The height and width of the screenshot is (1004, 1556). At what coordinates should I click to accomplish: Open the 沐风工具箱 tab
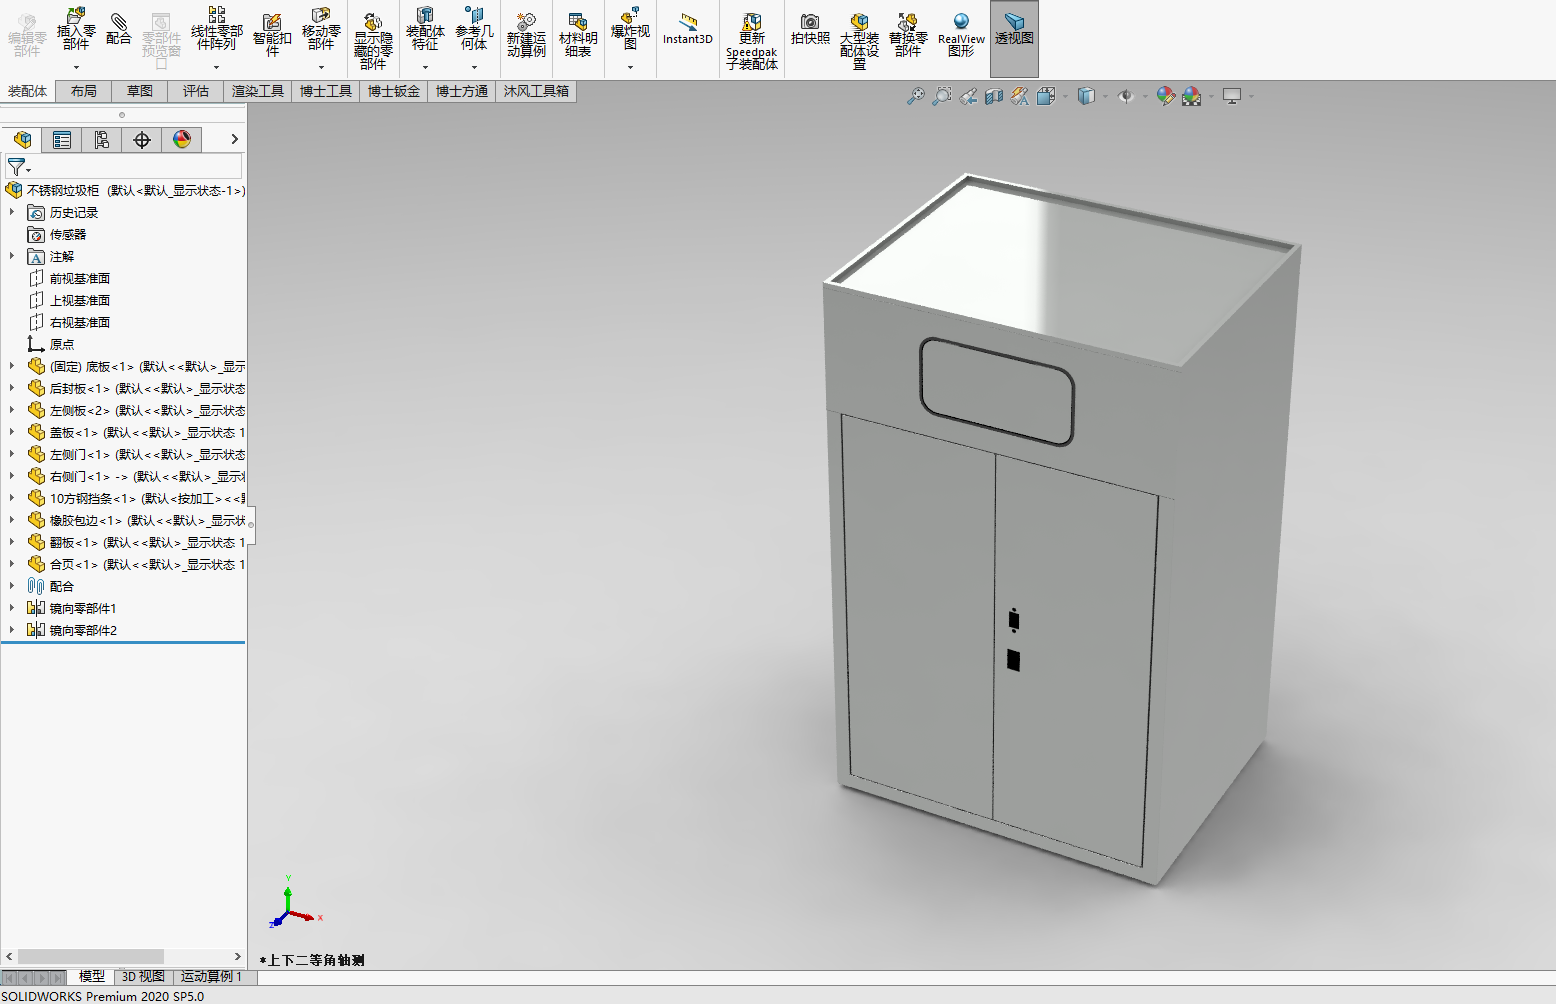pos(536,91)
